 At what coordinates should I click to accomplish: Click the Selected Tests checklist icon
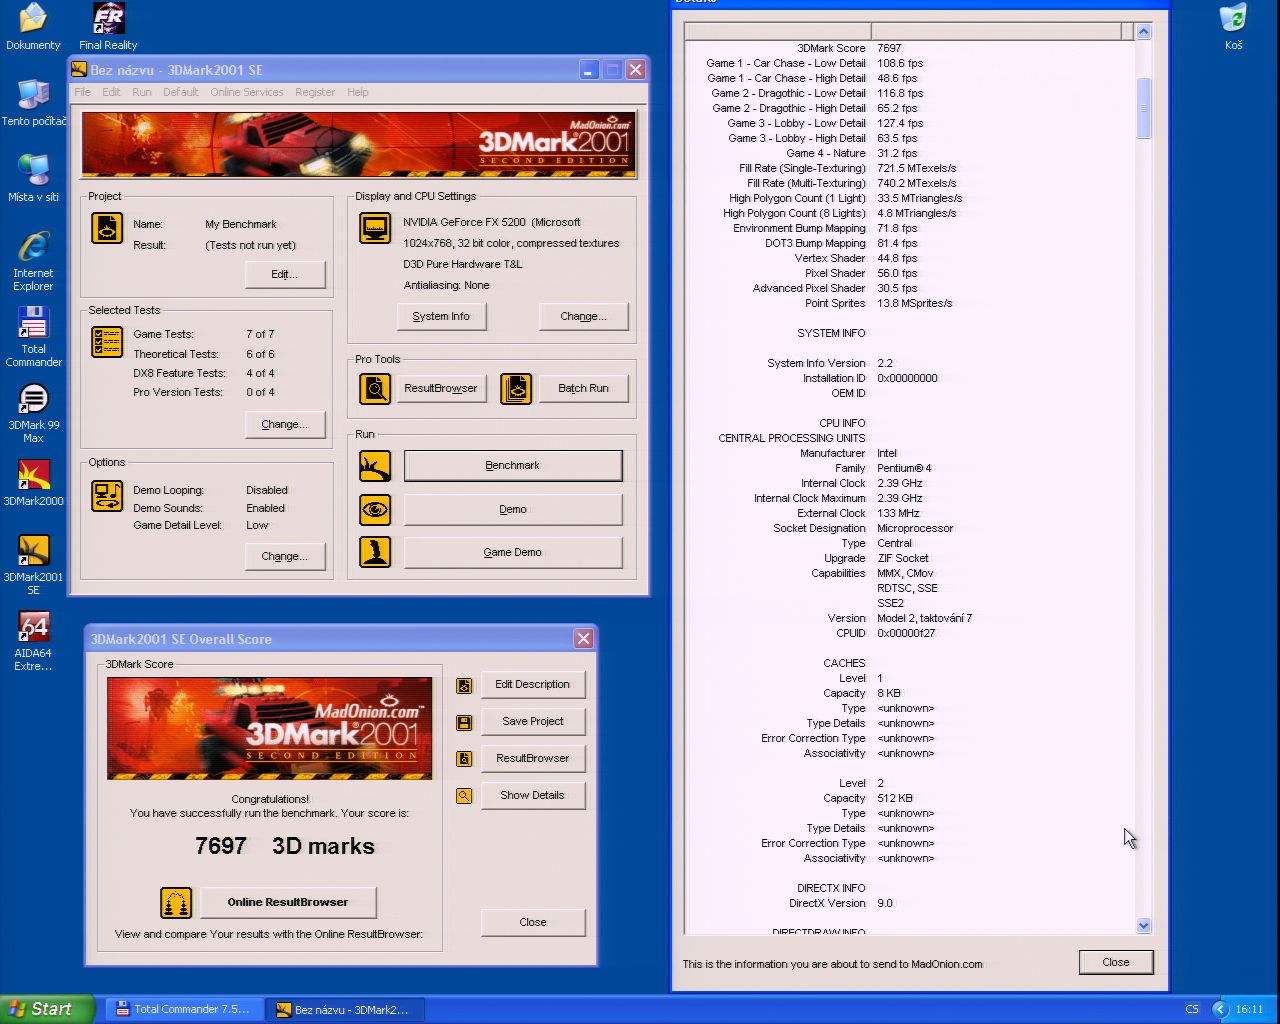tap(107, 342)
